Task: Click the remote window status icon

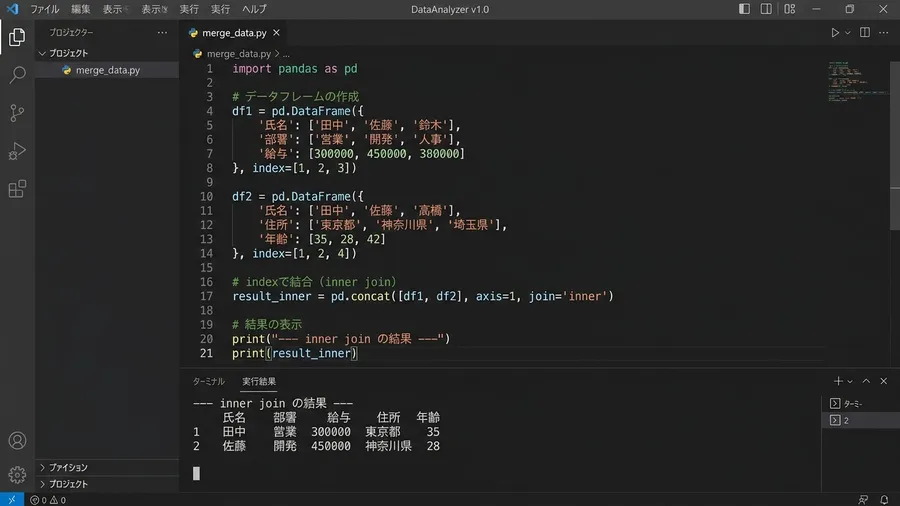Action: pyautogui.click(x=11, y=500)
